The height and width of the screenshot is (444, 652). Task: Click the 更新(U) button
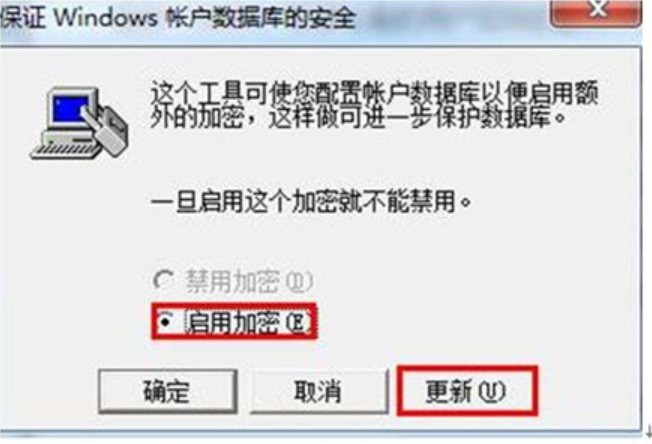pos(467,391)
